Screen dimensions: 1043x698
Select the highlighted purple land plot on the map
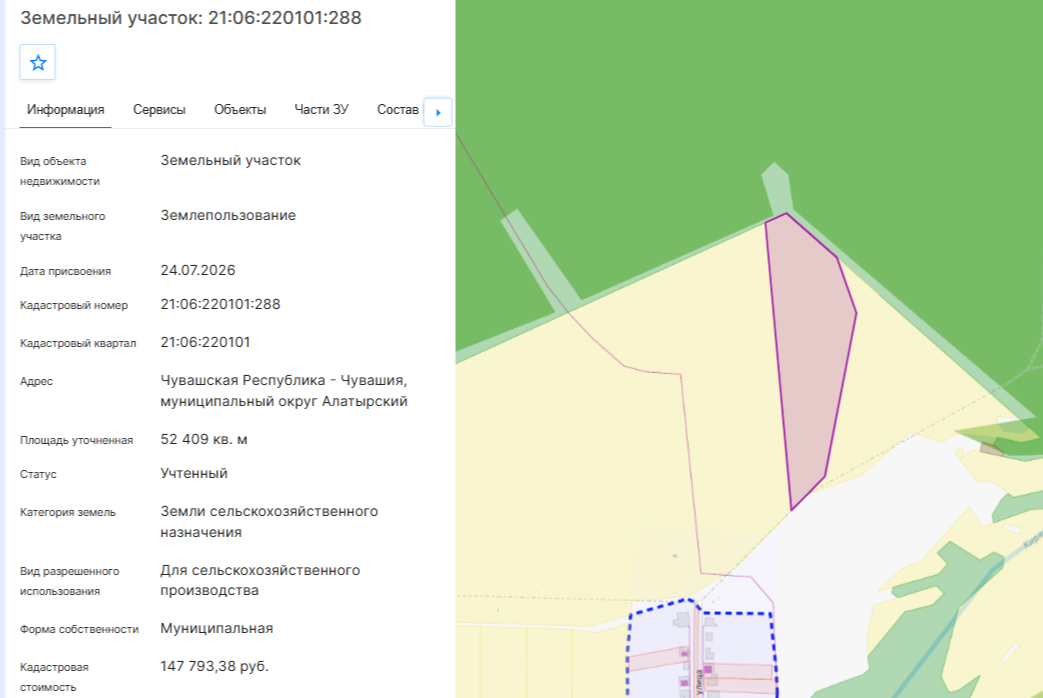coord(810,359)
